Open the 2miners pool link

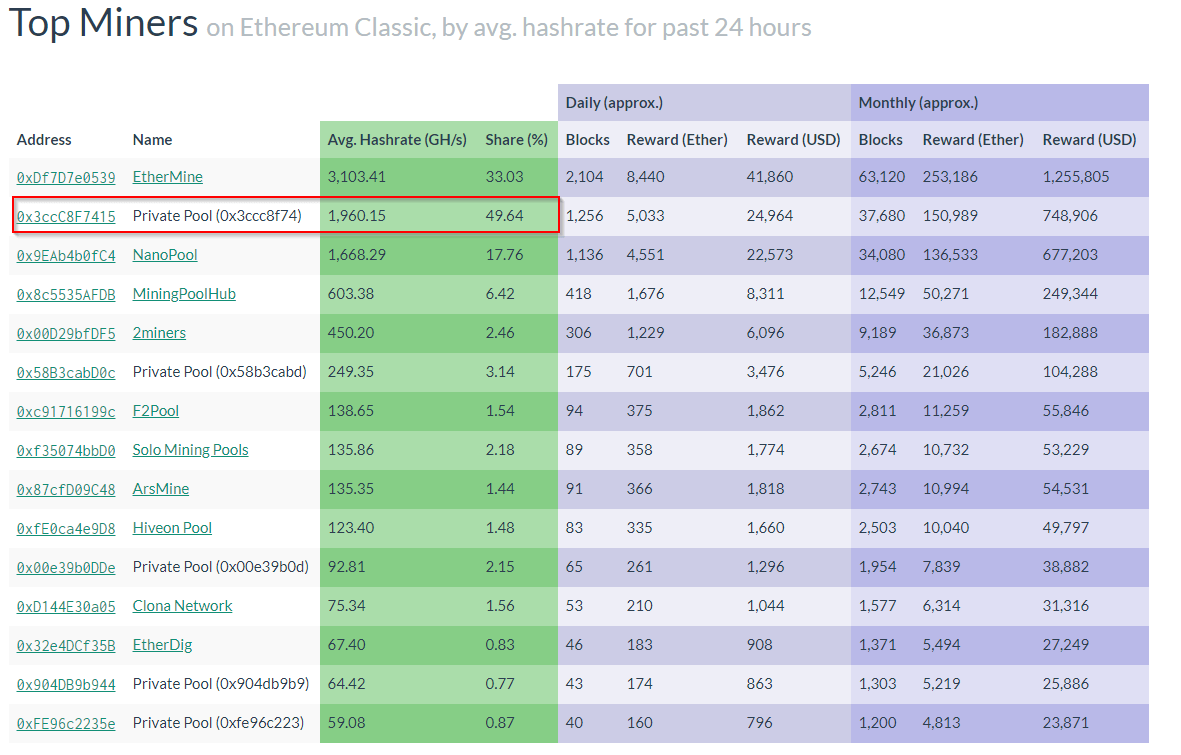pyautogui.click(x=159, y=333)
